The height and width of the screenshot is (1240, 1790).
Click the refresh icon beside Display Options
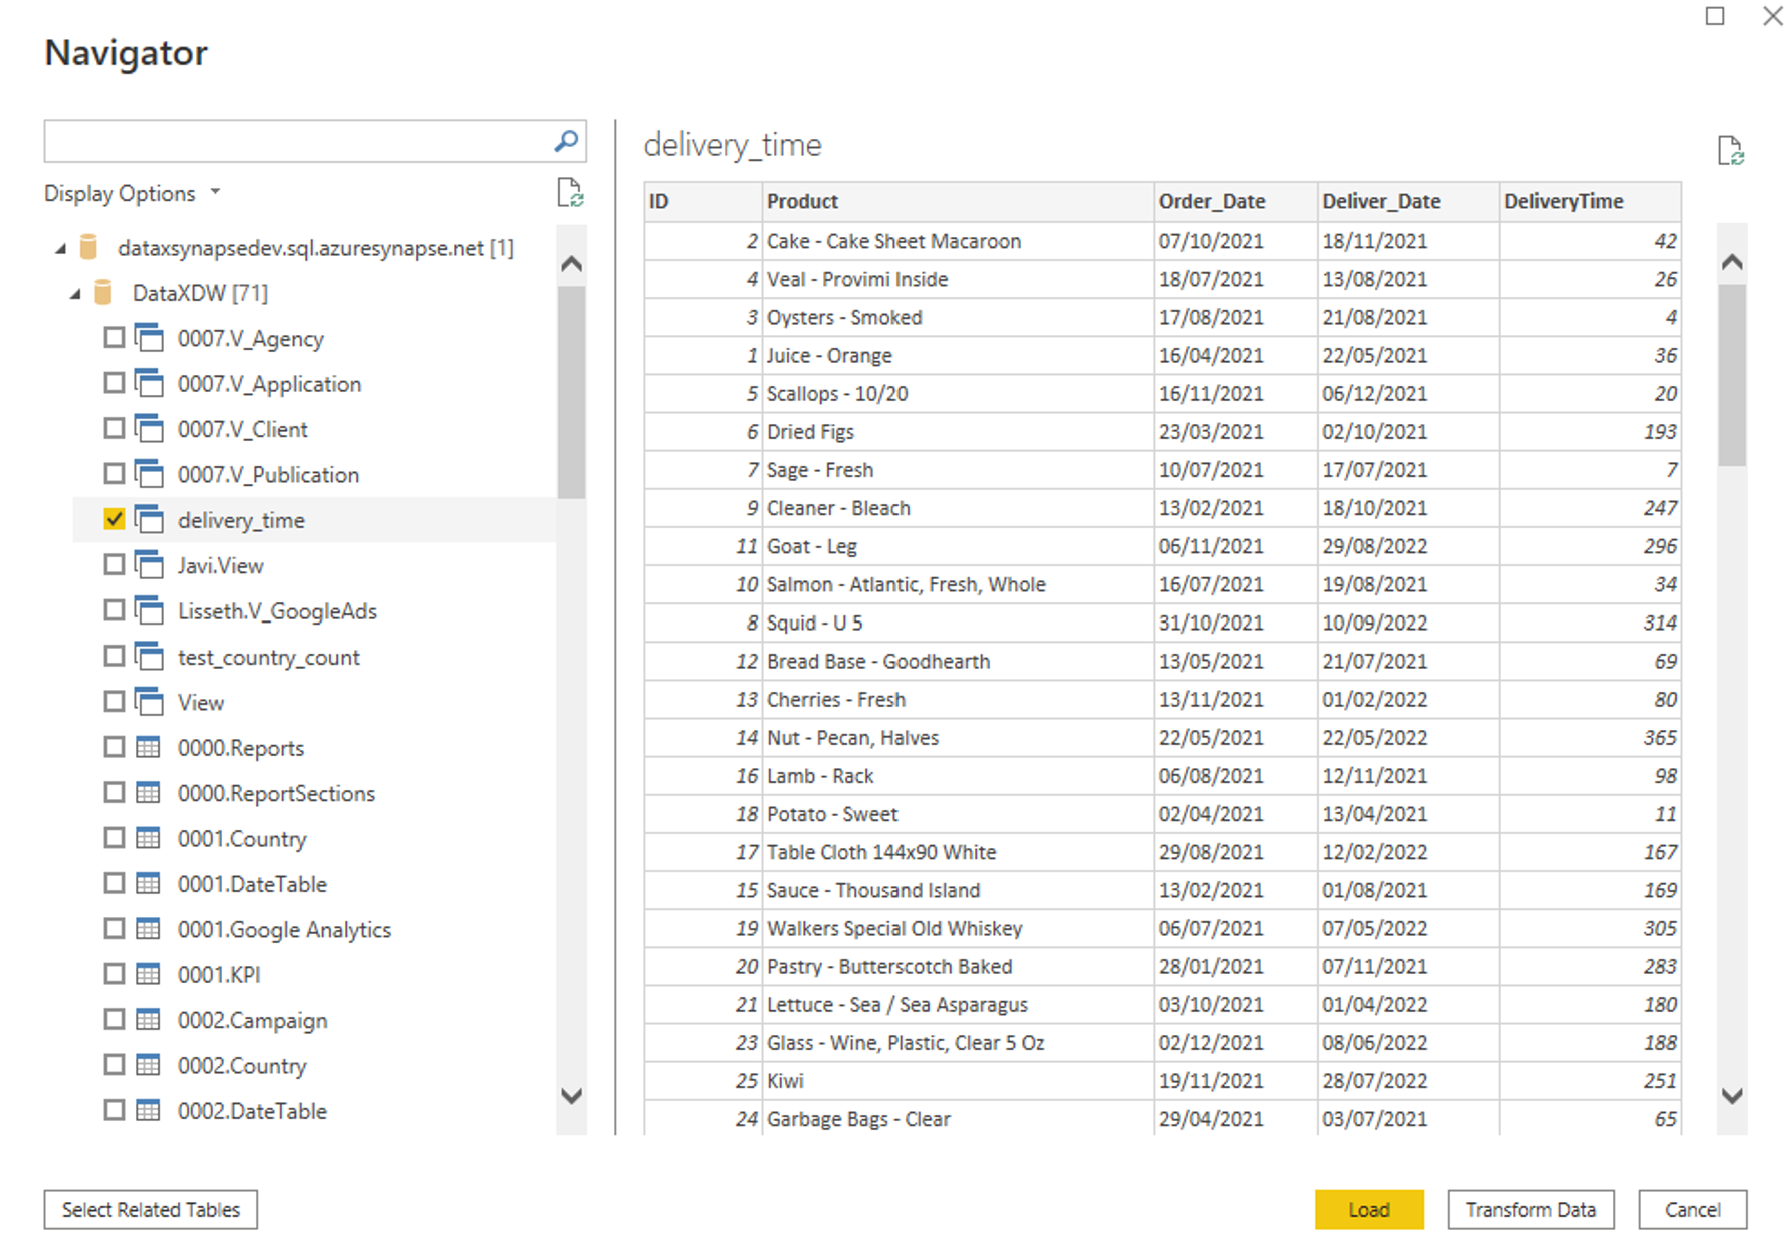(569, 192)
